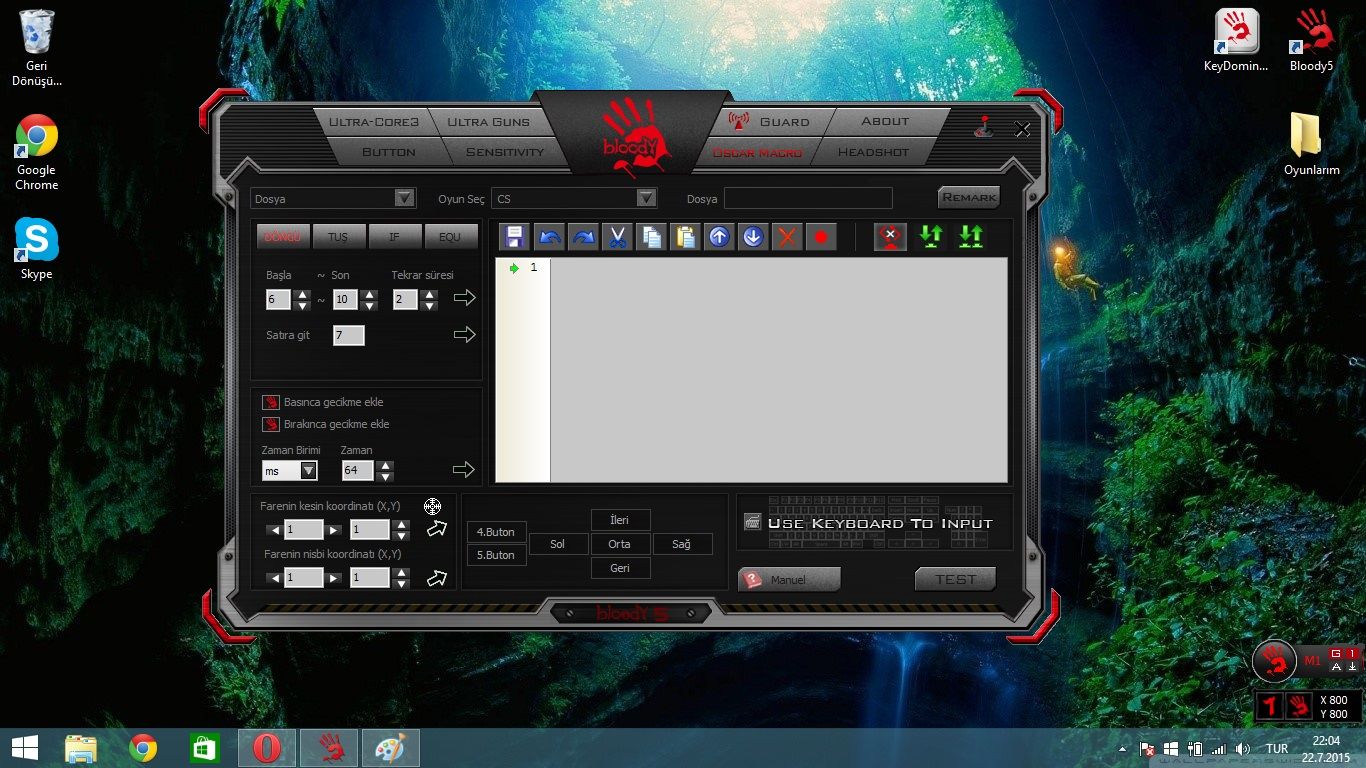Increase the Tekrar süresi value
The image size is (1366, 768).
pos(429,294)
